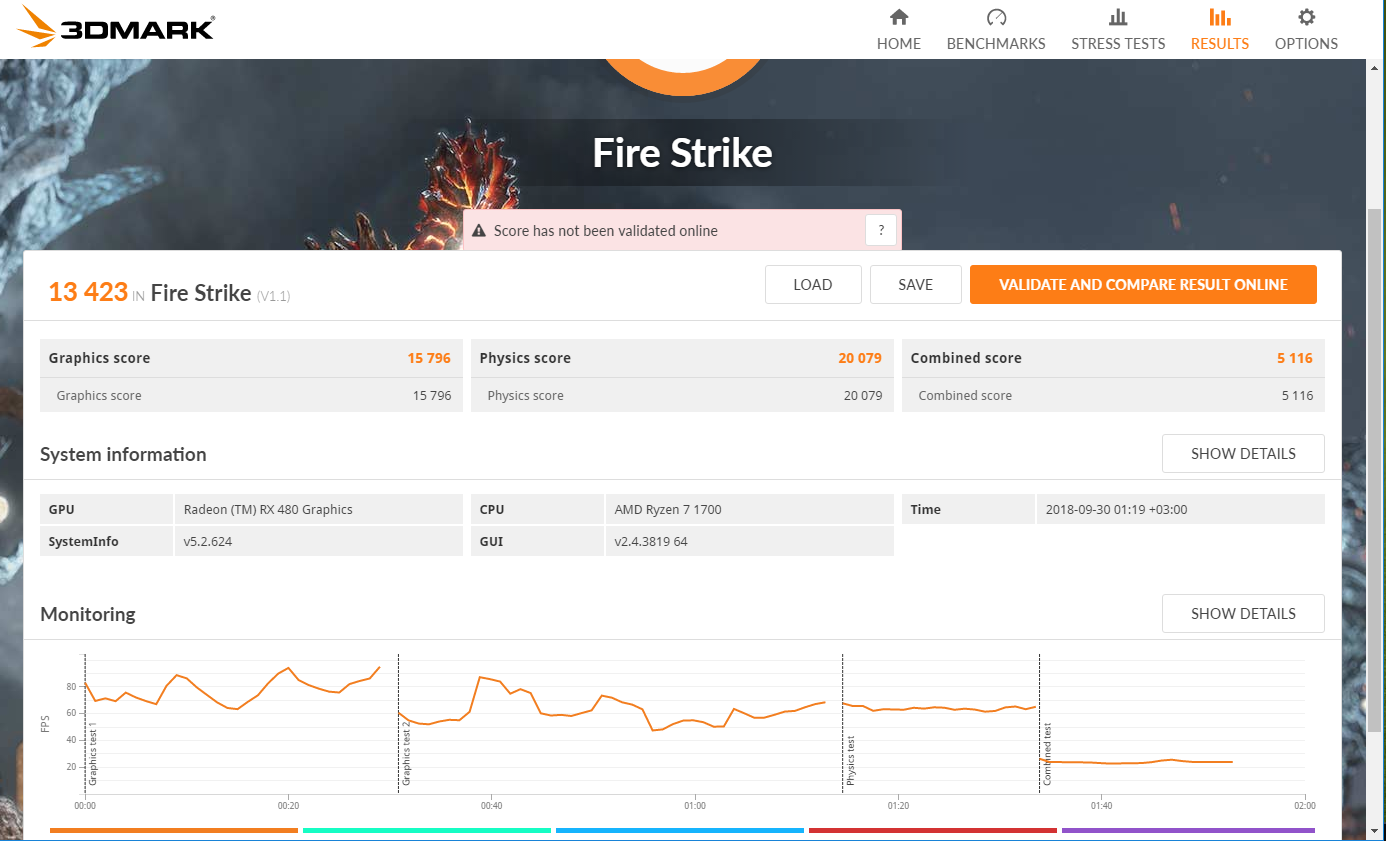Show details for System information
The height and width of the screenshot is (841, 1386).
pos(1243,454)
